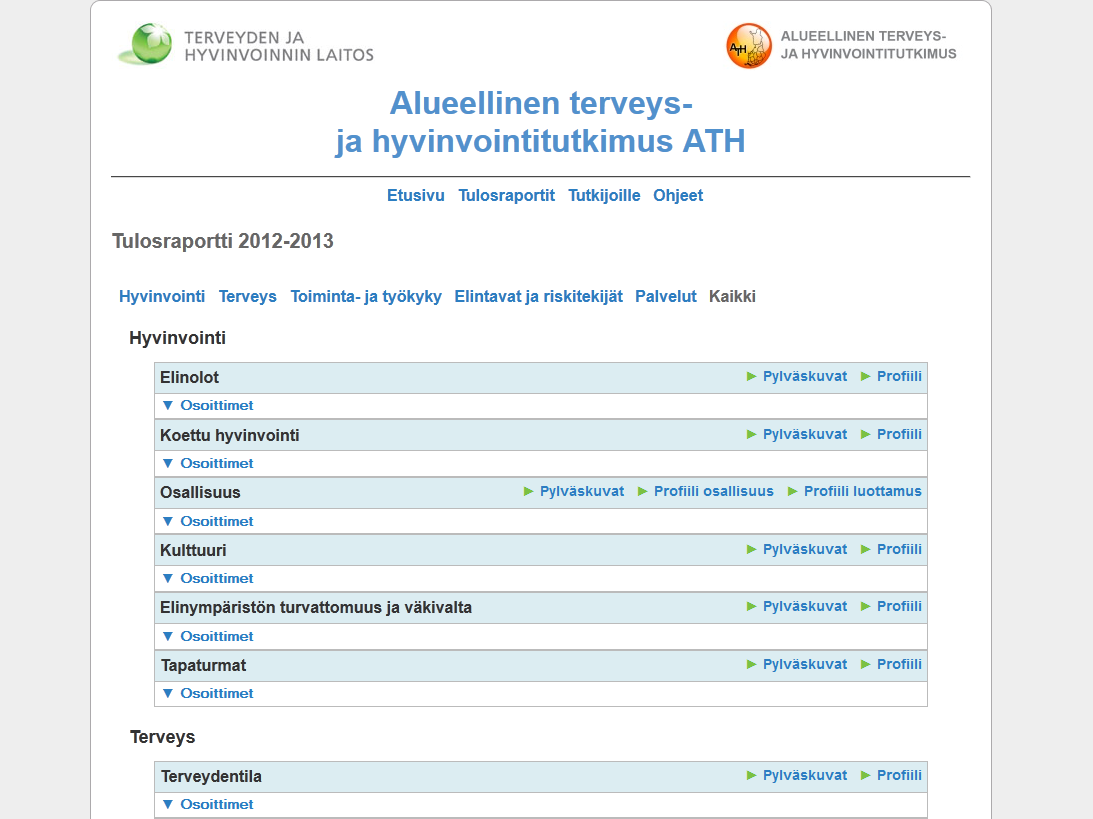The width and height of the screenshot is (1093, 819).
Task: Click the Tapaturmat row heading
Action: 204,665
